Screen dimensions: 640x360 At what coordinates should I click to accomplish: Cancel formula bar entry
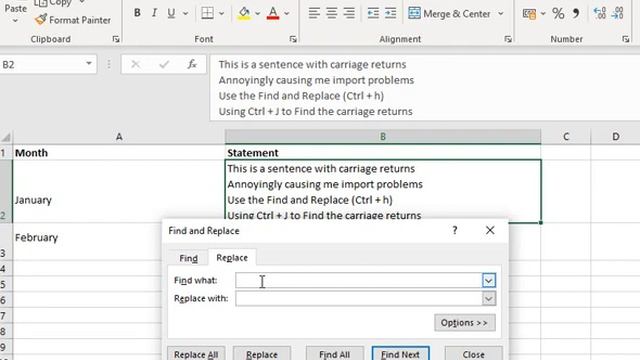(136, 64)
